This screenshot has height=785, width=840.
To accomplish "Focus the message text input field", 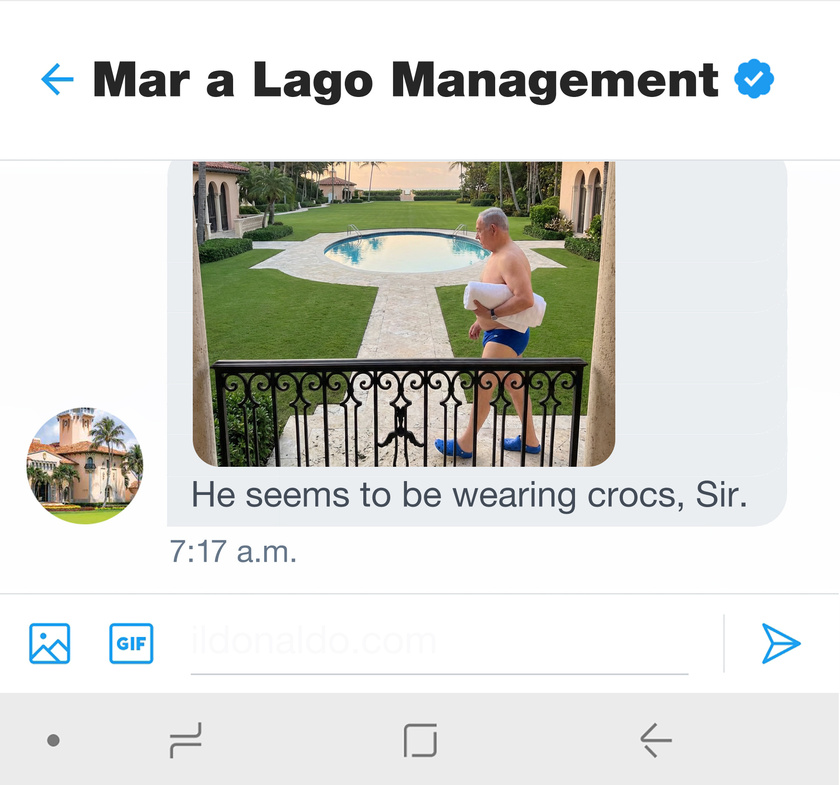I will click(x=438, y=643).
